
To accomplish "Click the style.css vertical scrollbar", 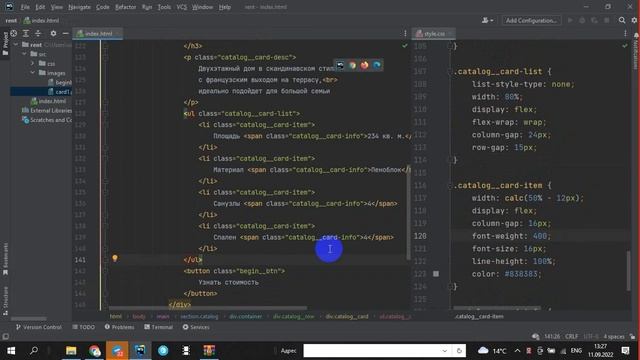I will click(x=629, y=271).
